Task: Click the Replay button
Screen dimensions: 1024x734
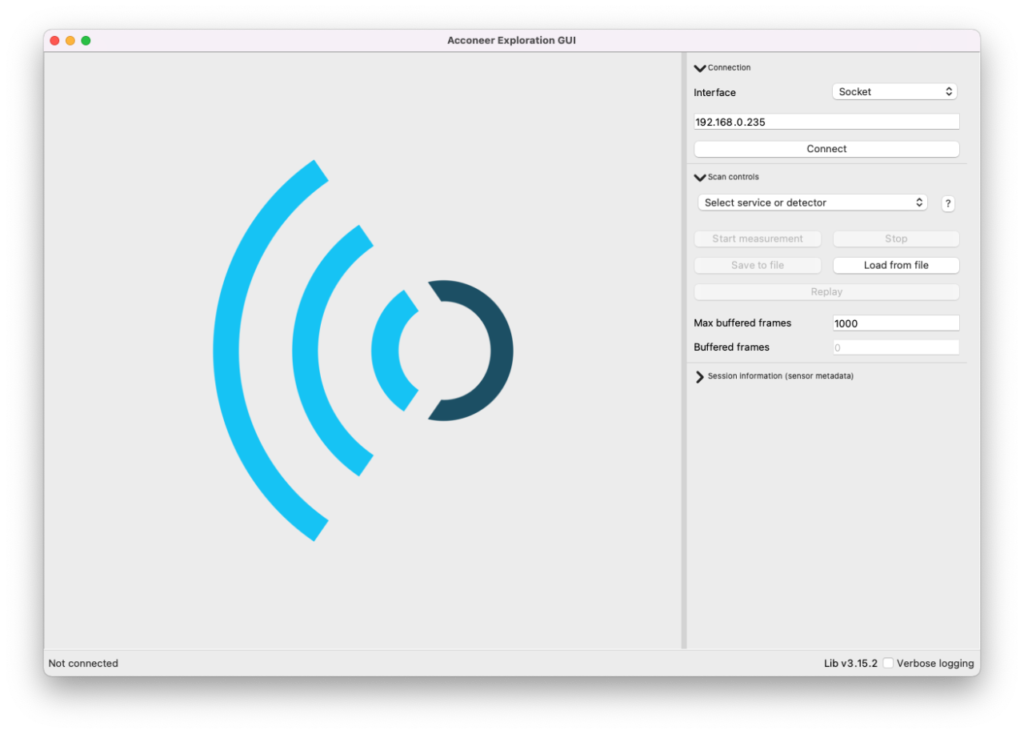Action: (x=826, y=292)
